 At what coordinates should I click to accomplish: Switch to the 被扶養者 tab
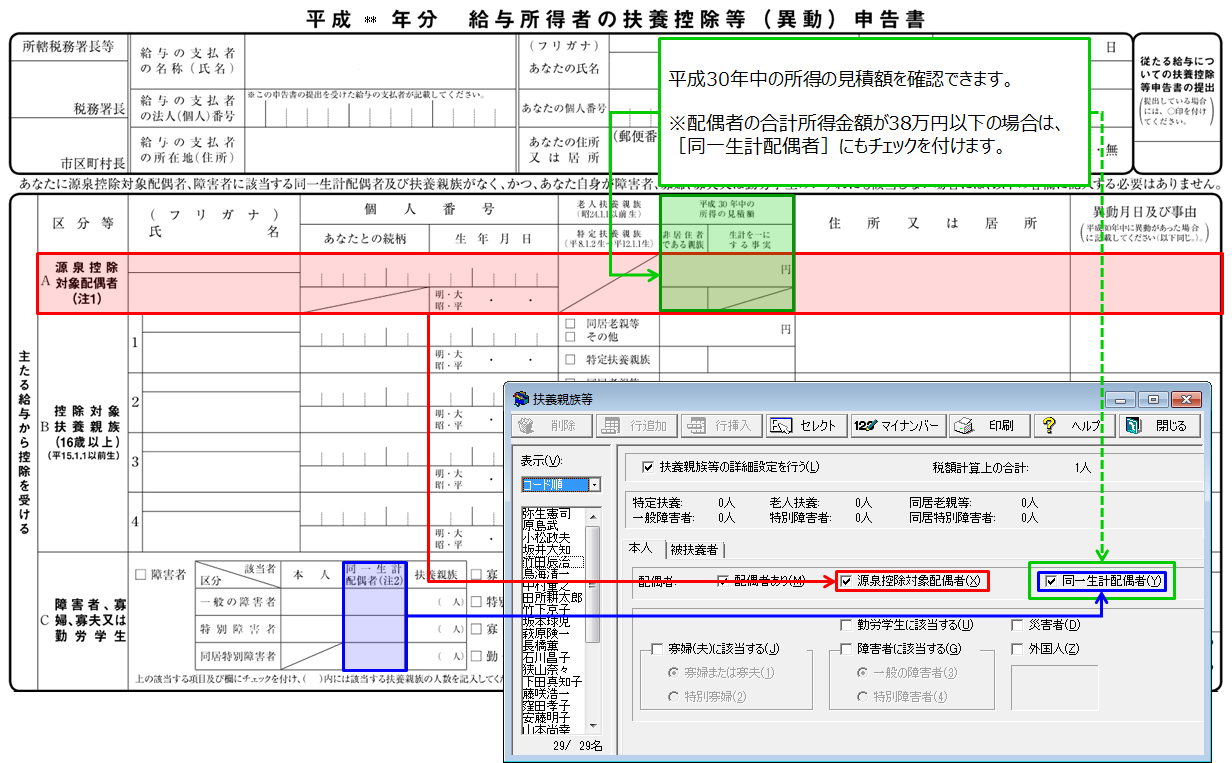click(697, 549)
